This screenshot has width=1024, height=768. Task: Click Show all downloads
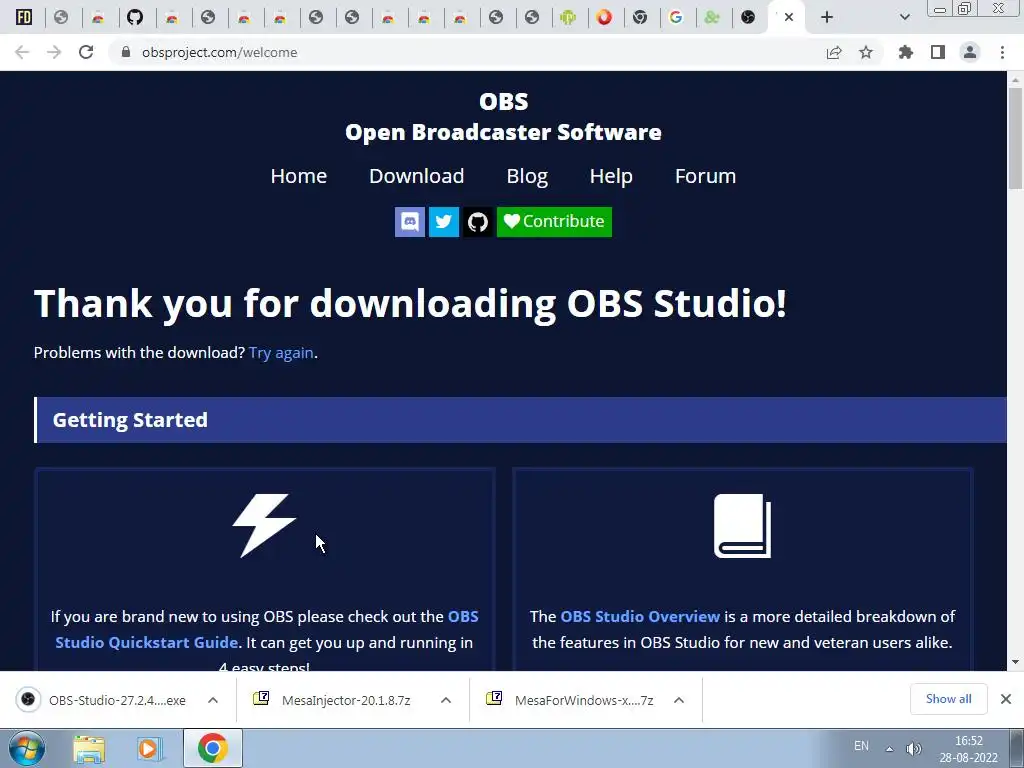[x=948, y=699]
